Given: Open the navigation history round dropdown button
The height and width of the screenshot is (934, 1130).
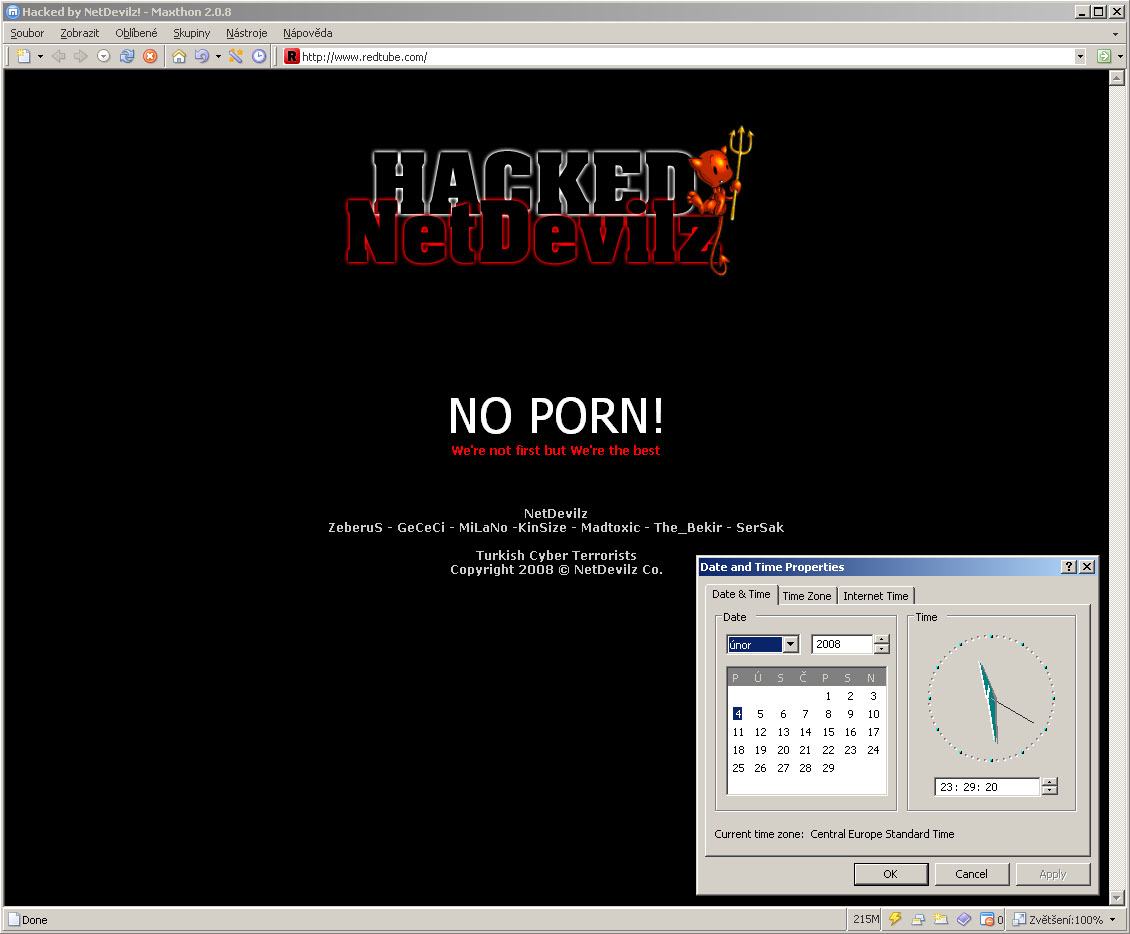Looking at the screenshot, I should point(103,56).
